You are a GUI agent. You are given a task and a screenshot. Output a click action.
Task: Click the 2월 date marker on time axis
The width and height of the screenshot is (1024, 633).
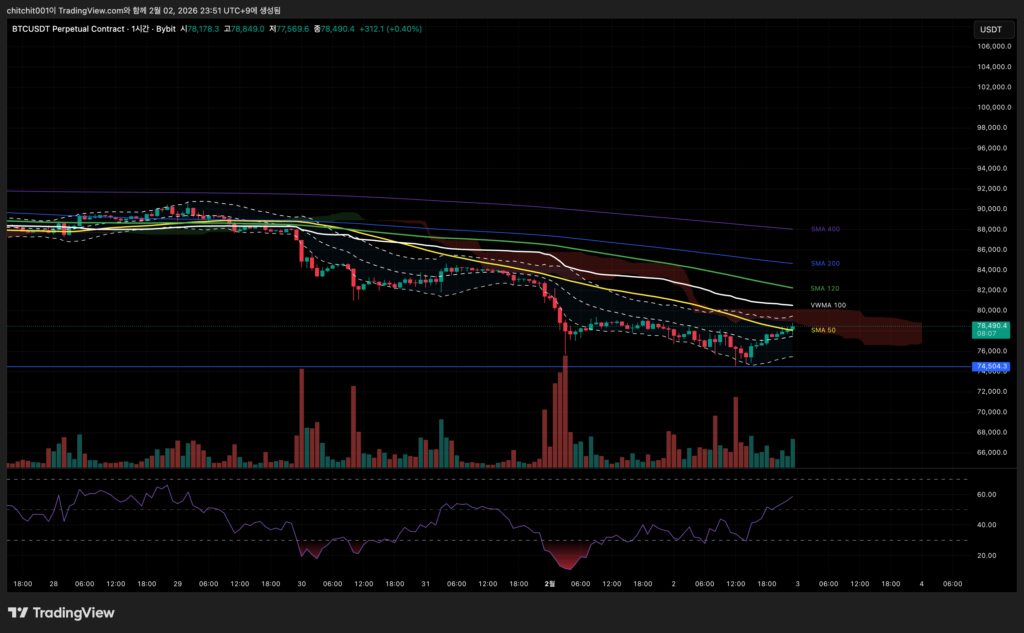(549, 583)
